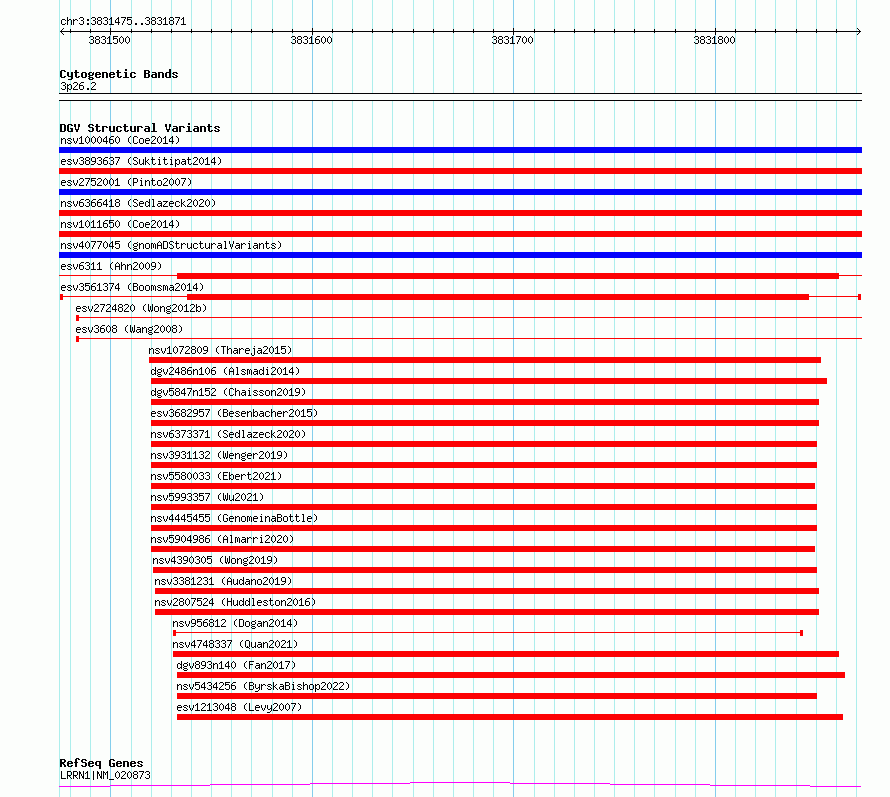The height and width of the screenshot is (797, 890).
Task: Select the 3p26.2 band label
Action: point(78,86)
